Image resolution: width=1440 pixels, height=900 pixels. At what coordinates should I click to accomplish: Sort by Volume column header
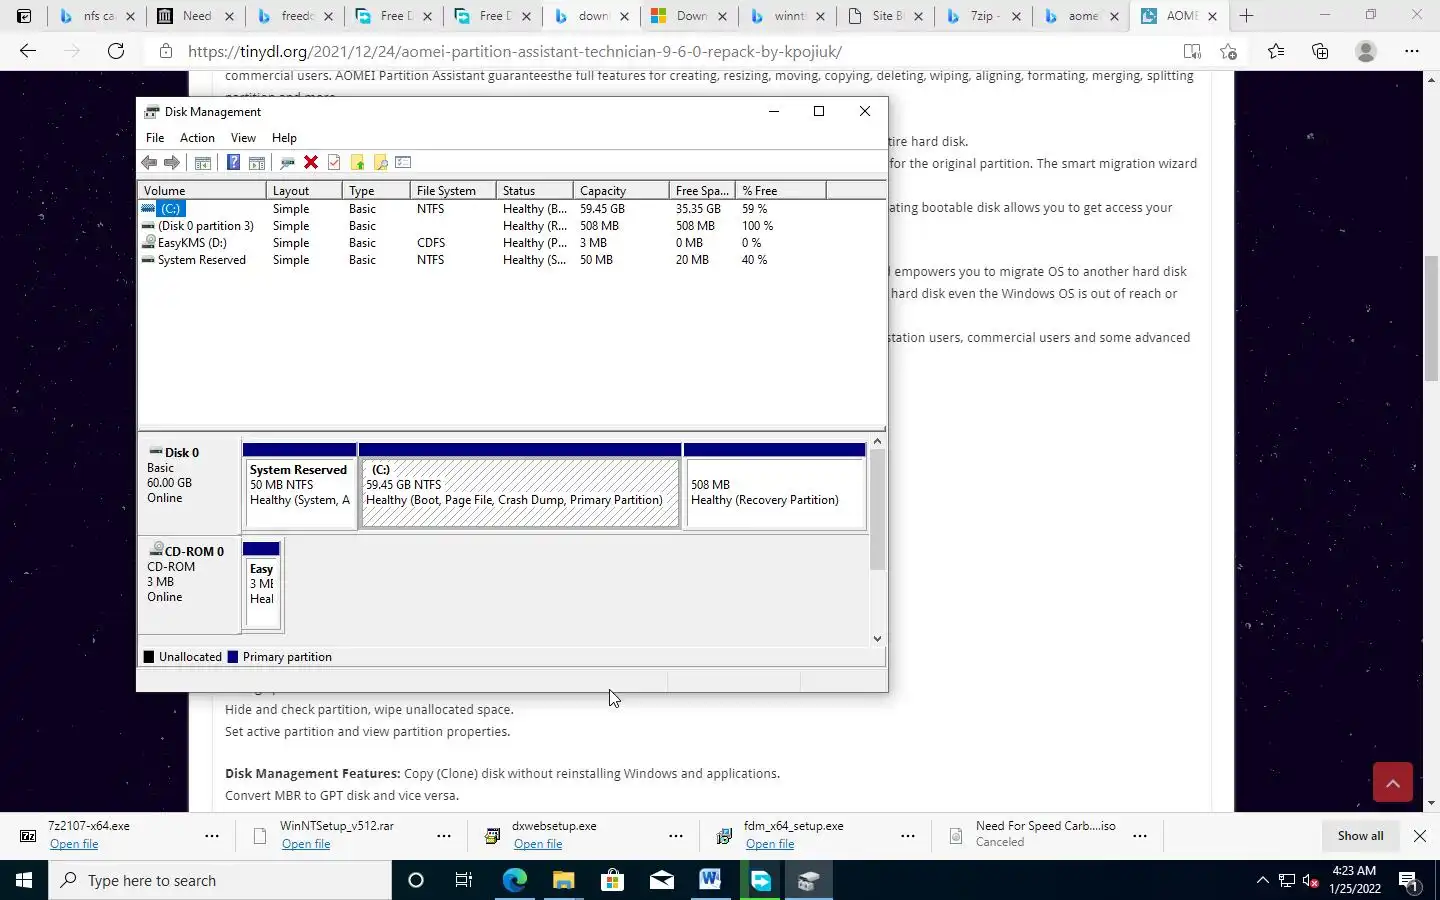click(202, 190)
